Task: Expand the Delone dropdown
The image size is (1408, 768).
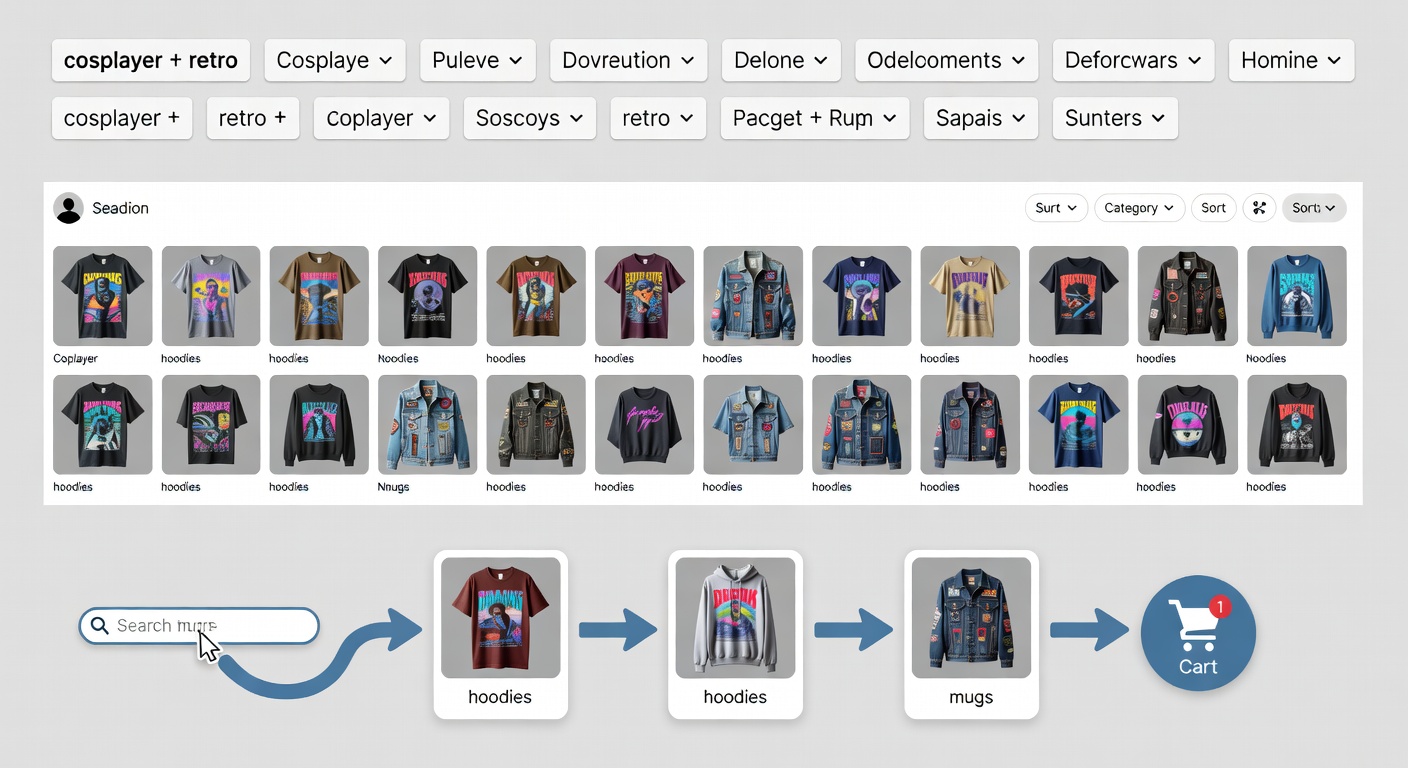Action: (x=781, y=60)
